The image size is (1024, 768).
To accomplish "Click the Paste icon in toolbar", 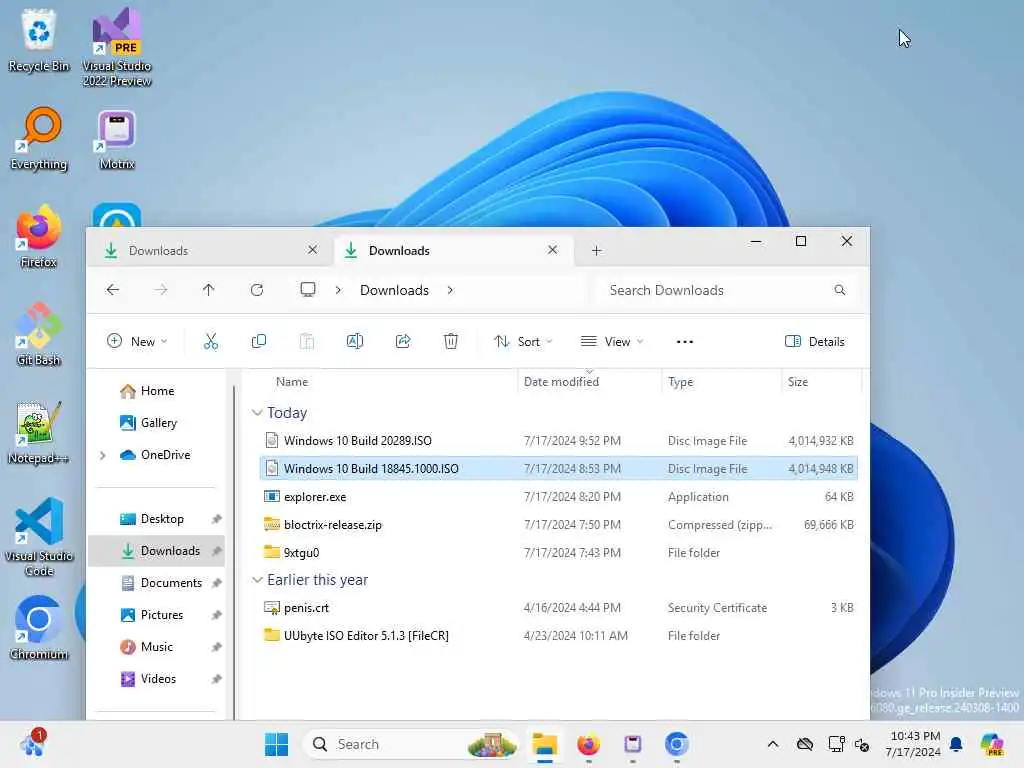I will 306,342.
